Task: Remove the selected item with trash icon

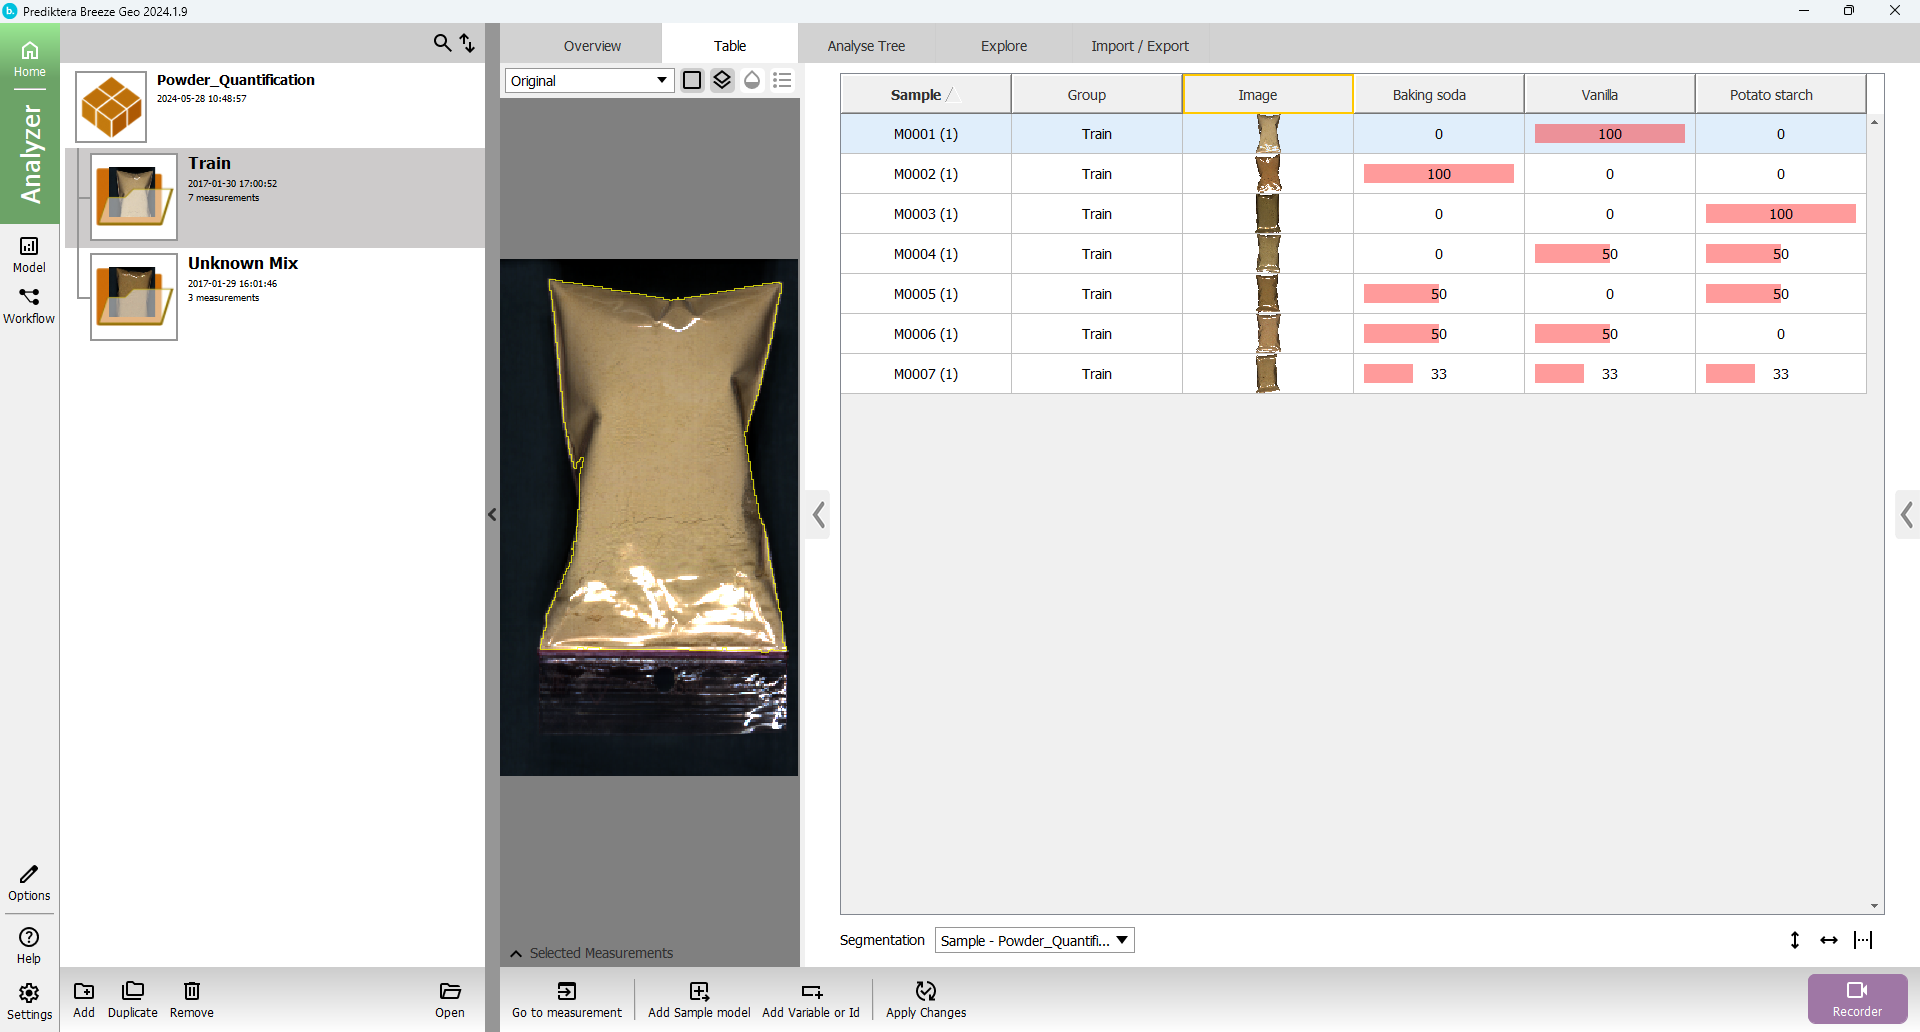Action: pos(191,999)
